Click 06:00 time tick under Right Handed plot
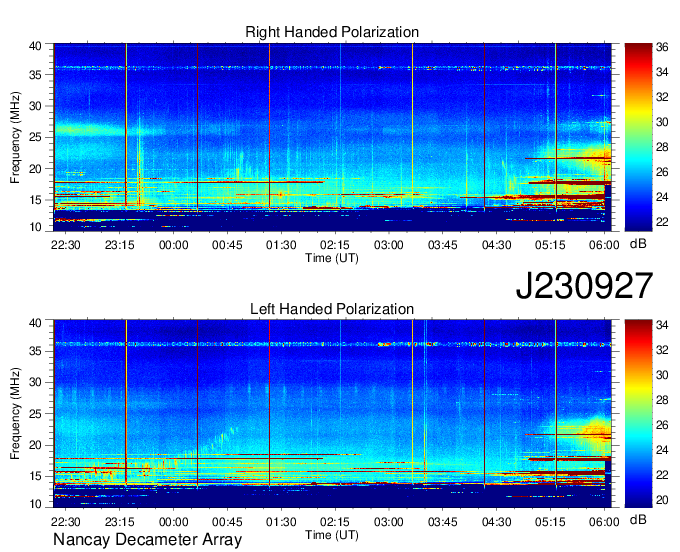 604,245
